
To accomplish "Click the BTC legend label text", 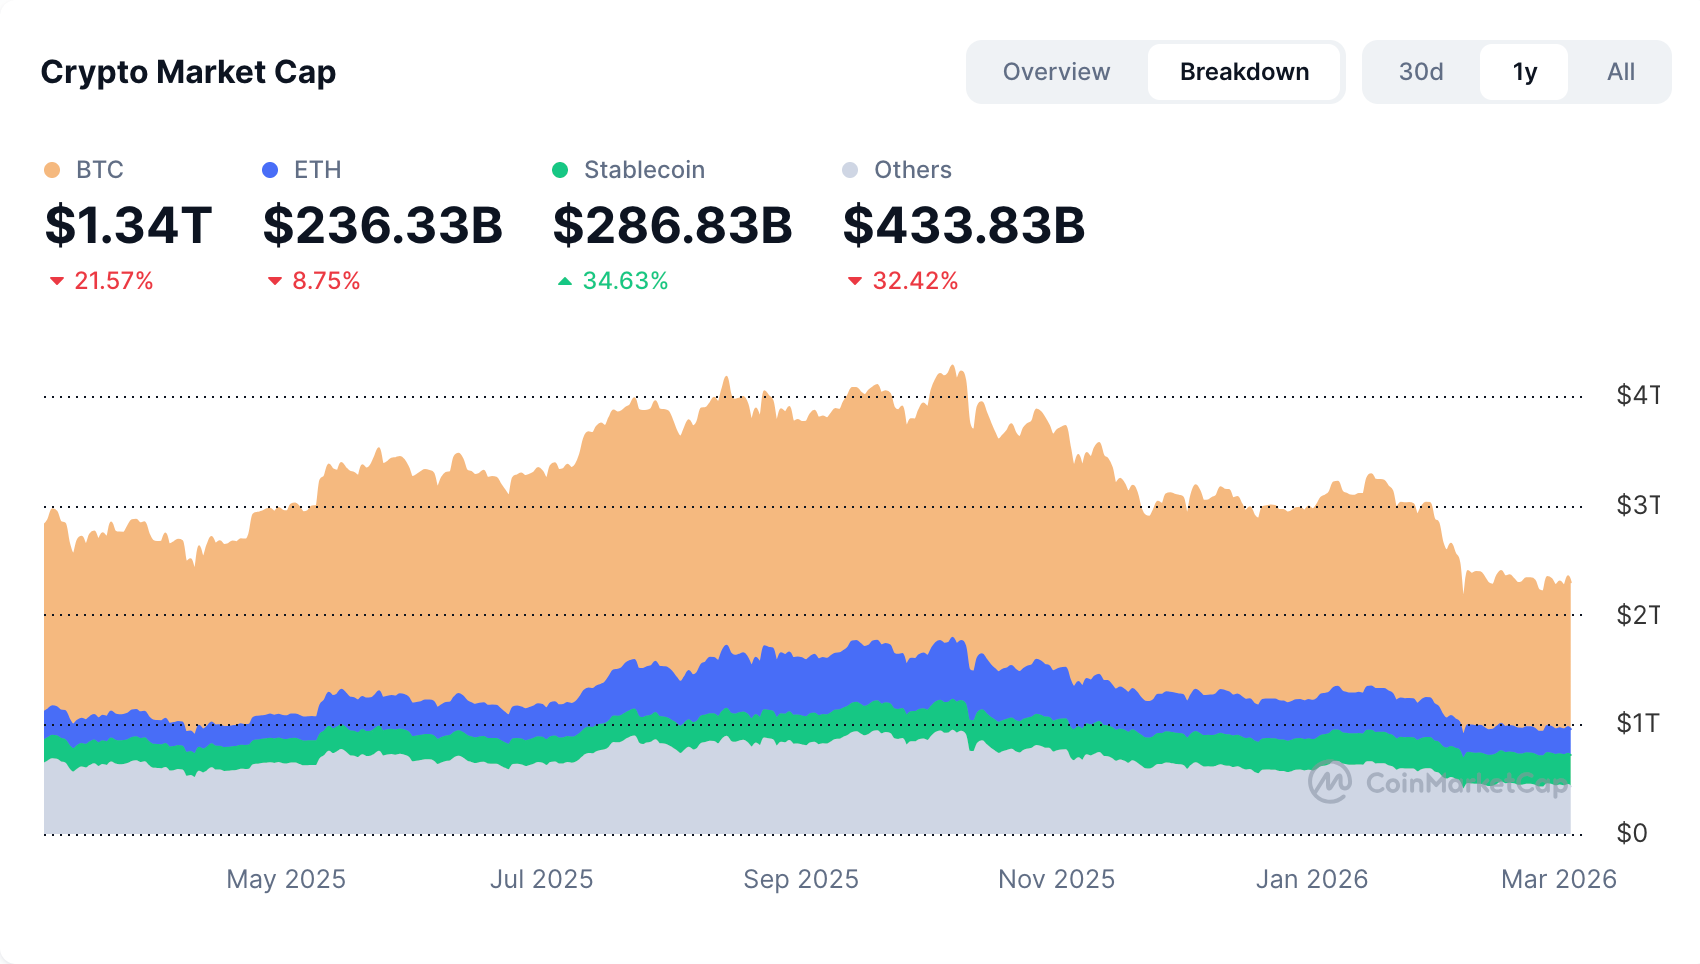I will 99,169.
